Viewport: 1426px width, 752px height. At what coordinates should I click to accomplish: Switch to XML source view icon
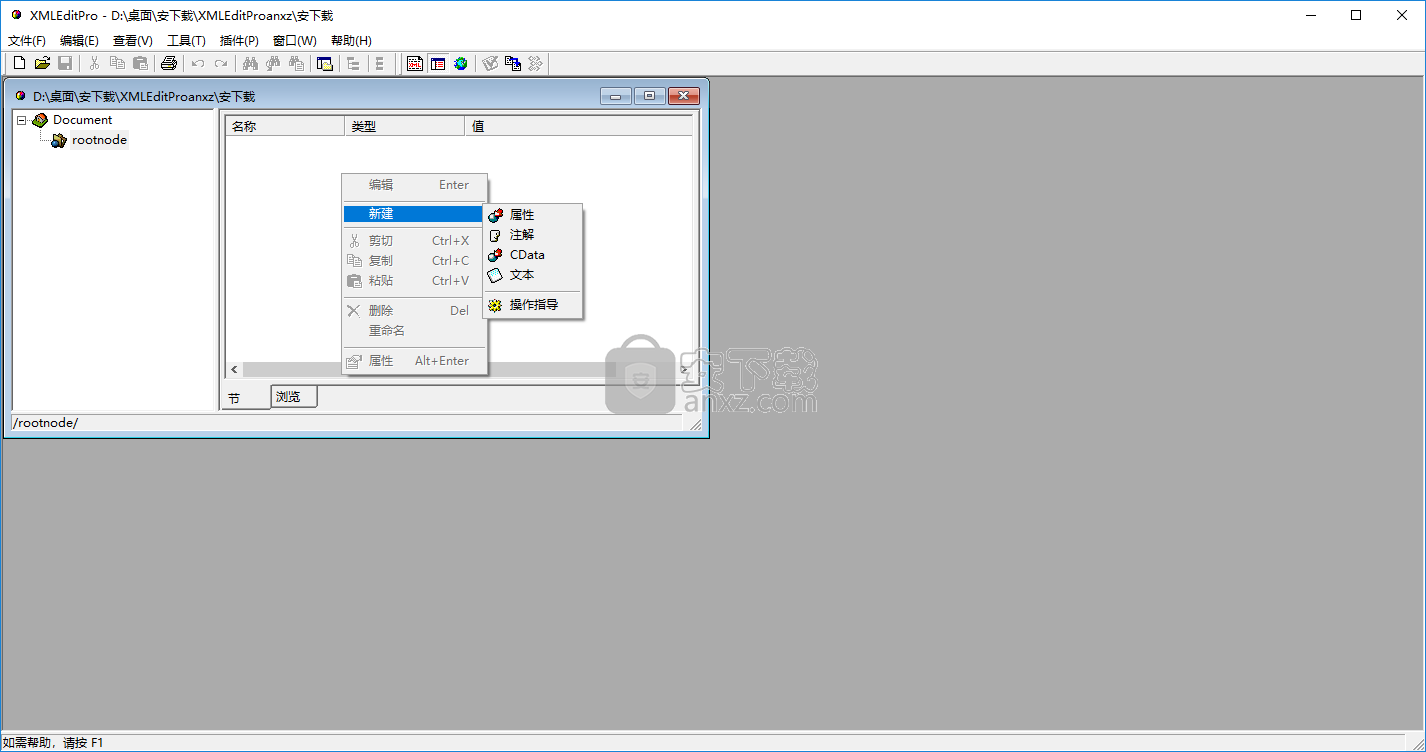(x=415, y=63)
